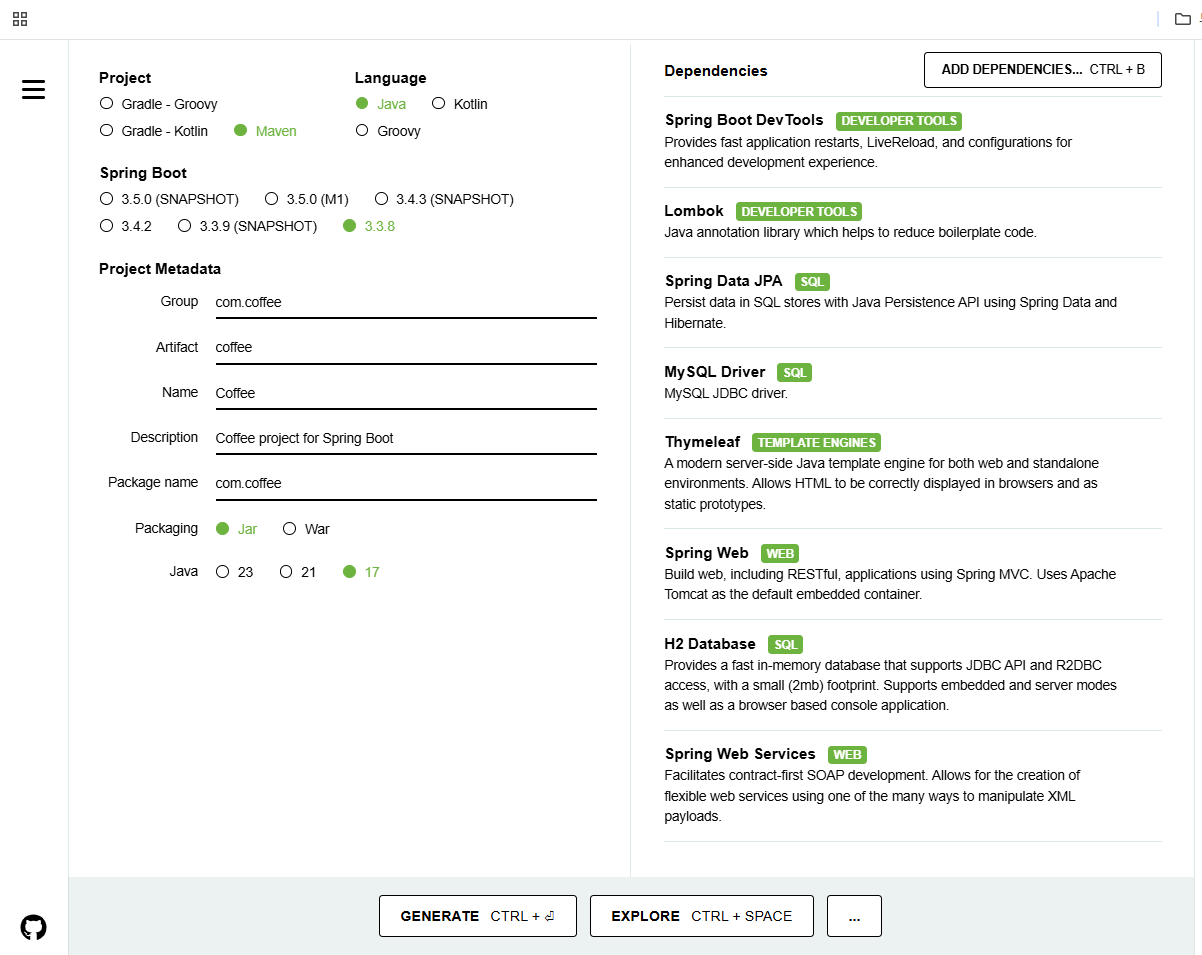Choose Kotlin as language
Screen dimensions: 1202x955
[460, 104]
